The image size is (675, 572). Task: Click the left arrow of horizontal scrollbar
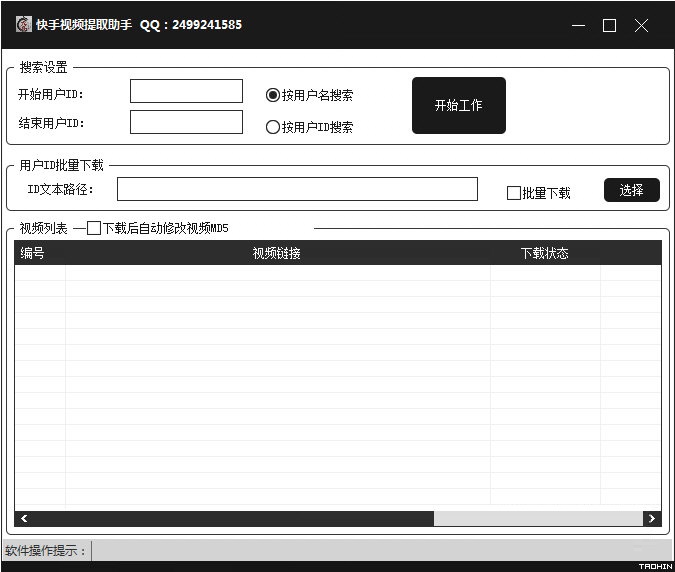24,519
